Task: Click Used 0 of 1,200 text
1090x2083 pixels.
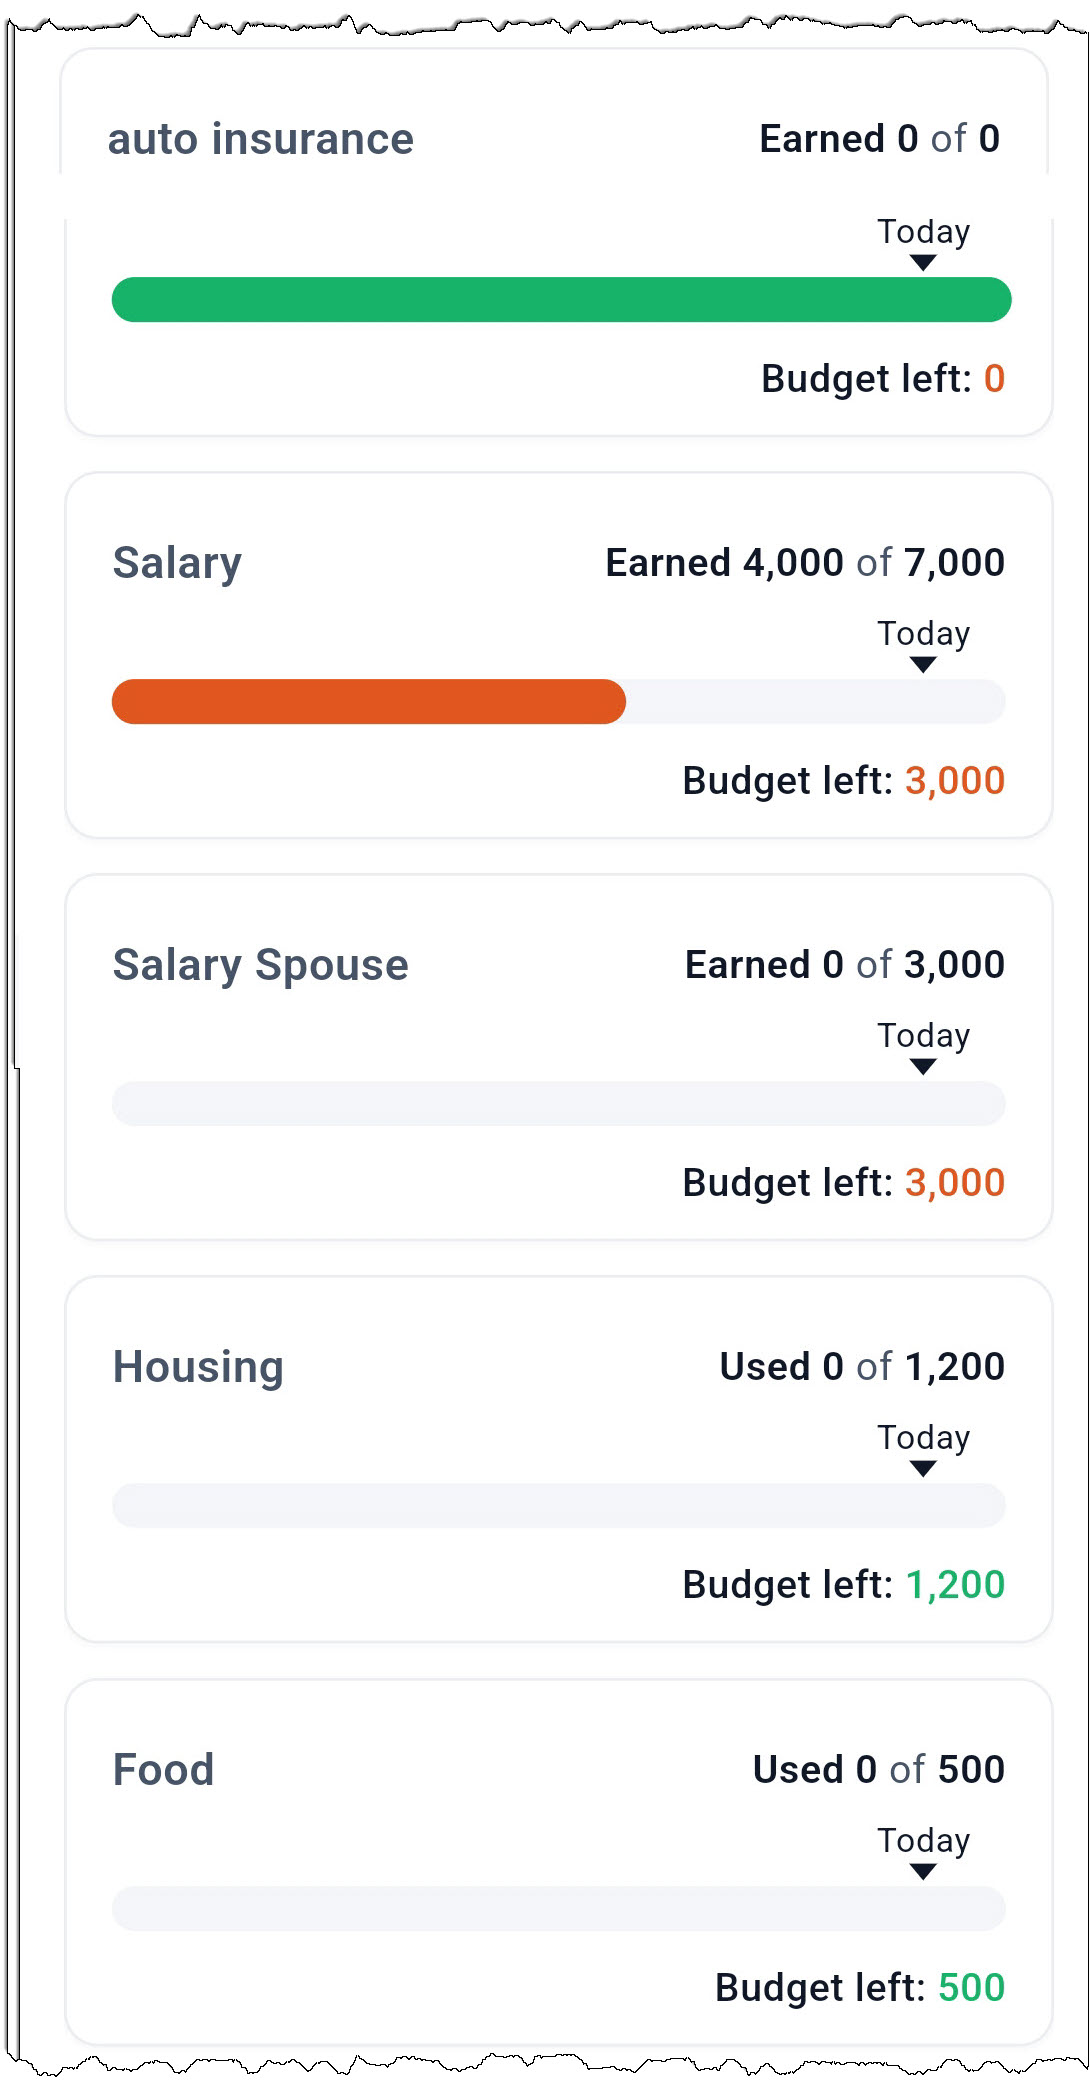Action: 862,1367
